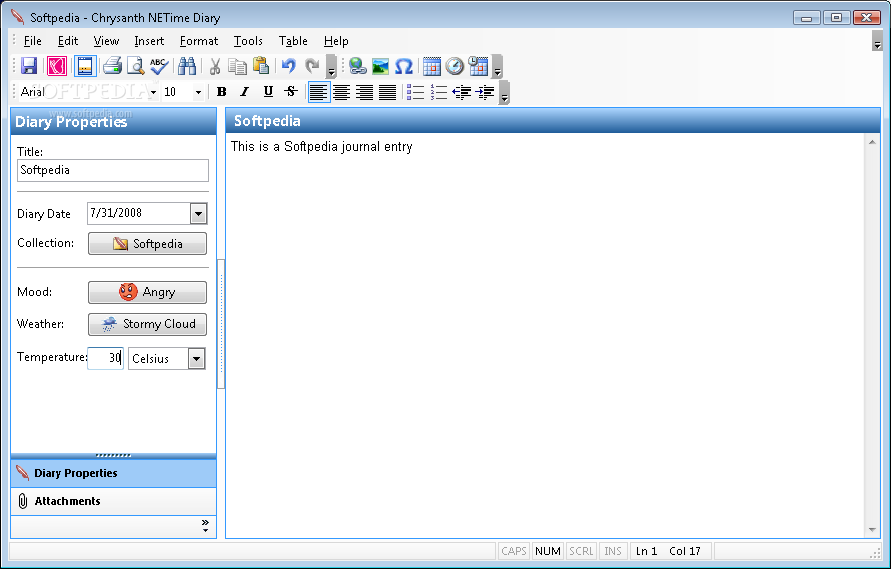Click editor scrollbar down arrow
The image size is (891, 569).
[872, 530]
